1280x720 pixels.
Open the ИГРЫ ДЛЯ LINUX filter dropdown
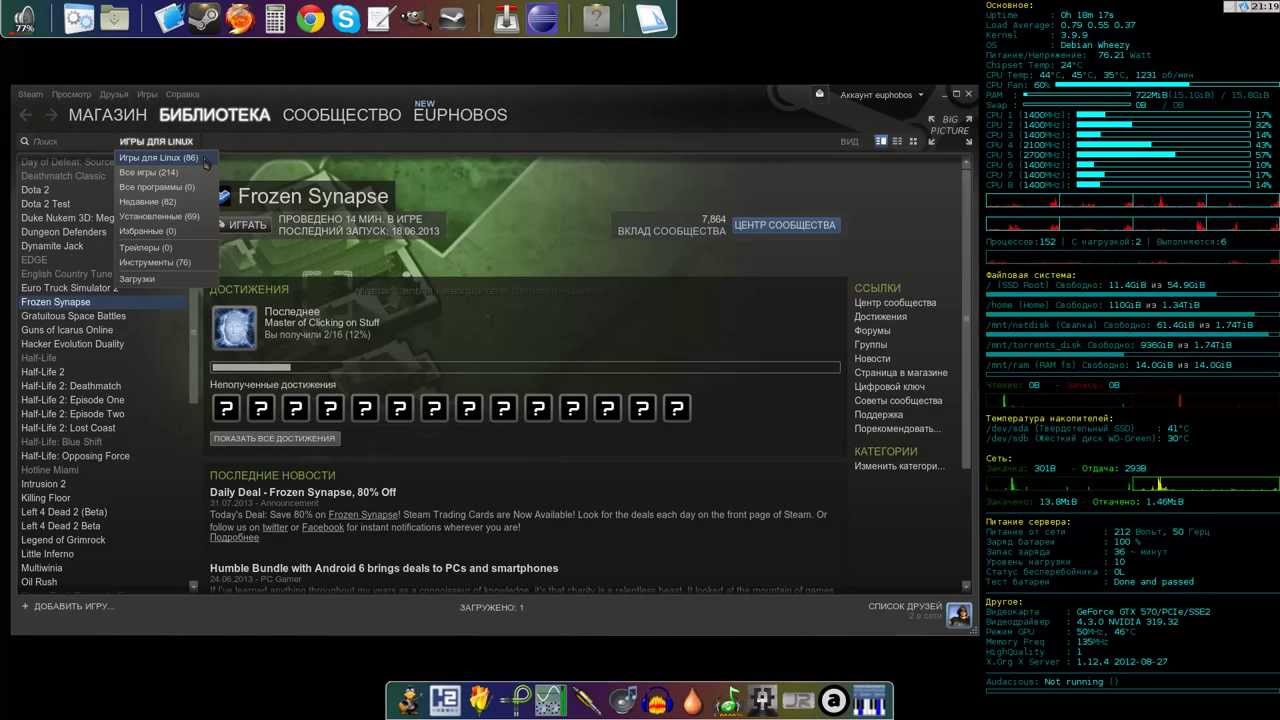[156, 142]
